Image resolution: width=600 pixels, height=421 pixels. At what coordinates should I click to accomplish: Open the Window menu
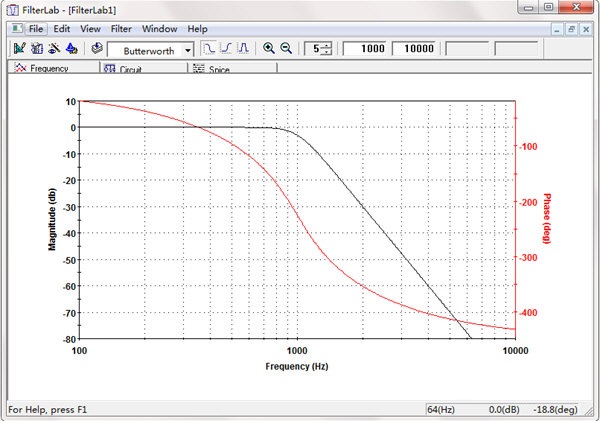pyautogui.click(x=159, y=29)
